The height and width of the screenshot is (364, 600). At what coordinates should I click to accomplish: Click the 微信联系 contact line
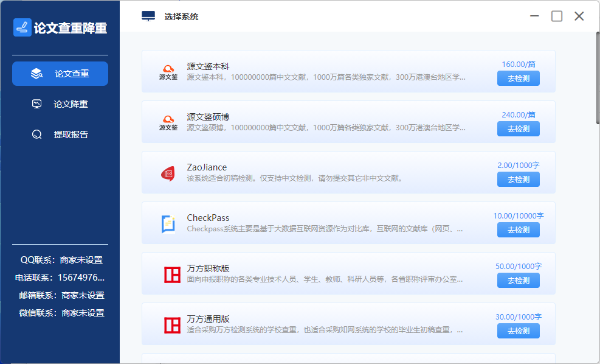click(x=62, y=313)
